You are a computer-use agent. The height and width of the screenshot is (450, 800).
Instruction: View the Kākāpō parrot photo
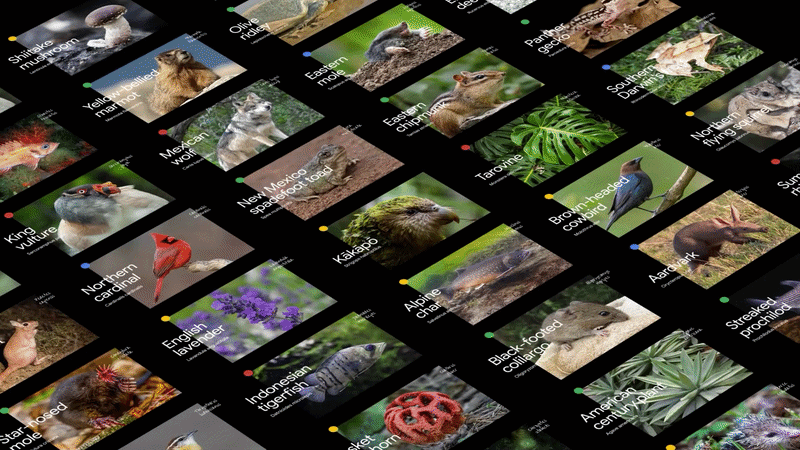pyautogui.click(x=408, y=219)
